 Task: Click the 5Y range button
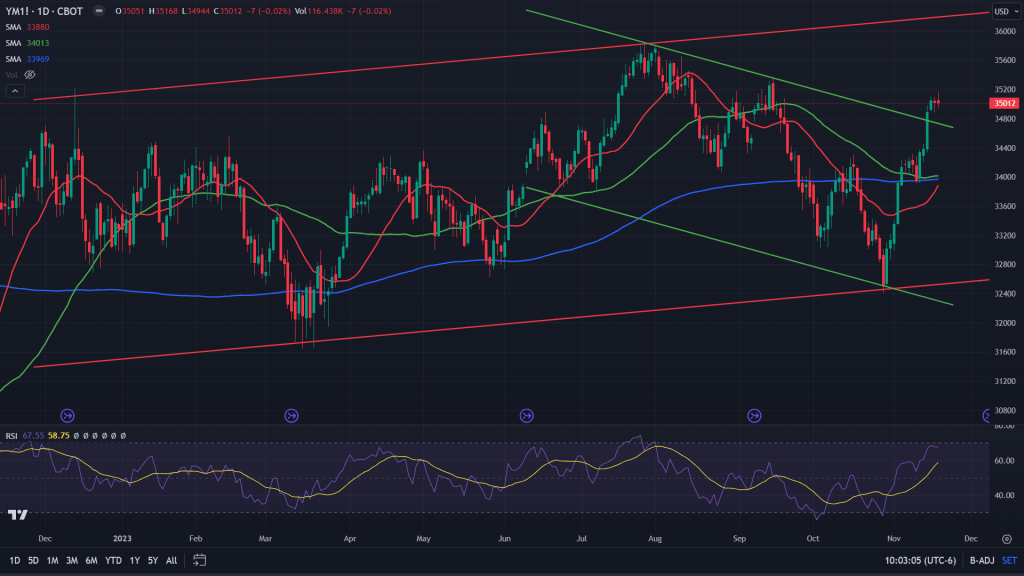point(151,560)
